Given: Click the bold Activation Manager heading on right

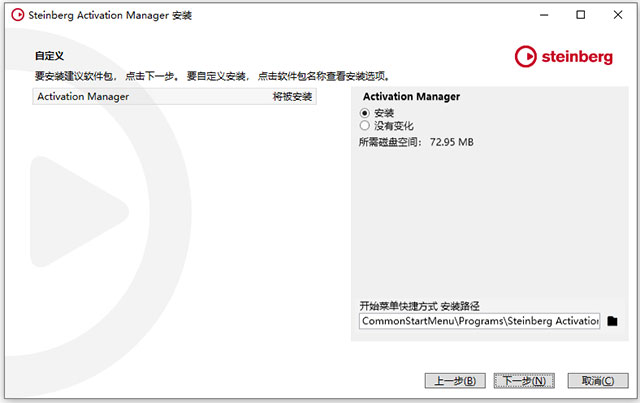Looking at the screenshot, I should 411,97.
